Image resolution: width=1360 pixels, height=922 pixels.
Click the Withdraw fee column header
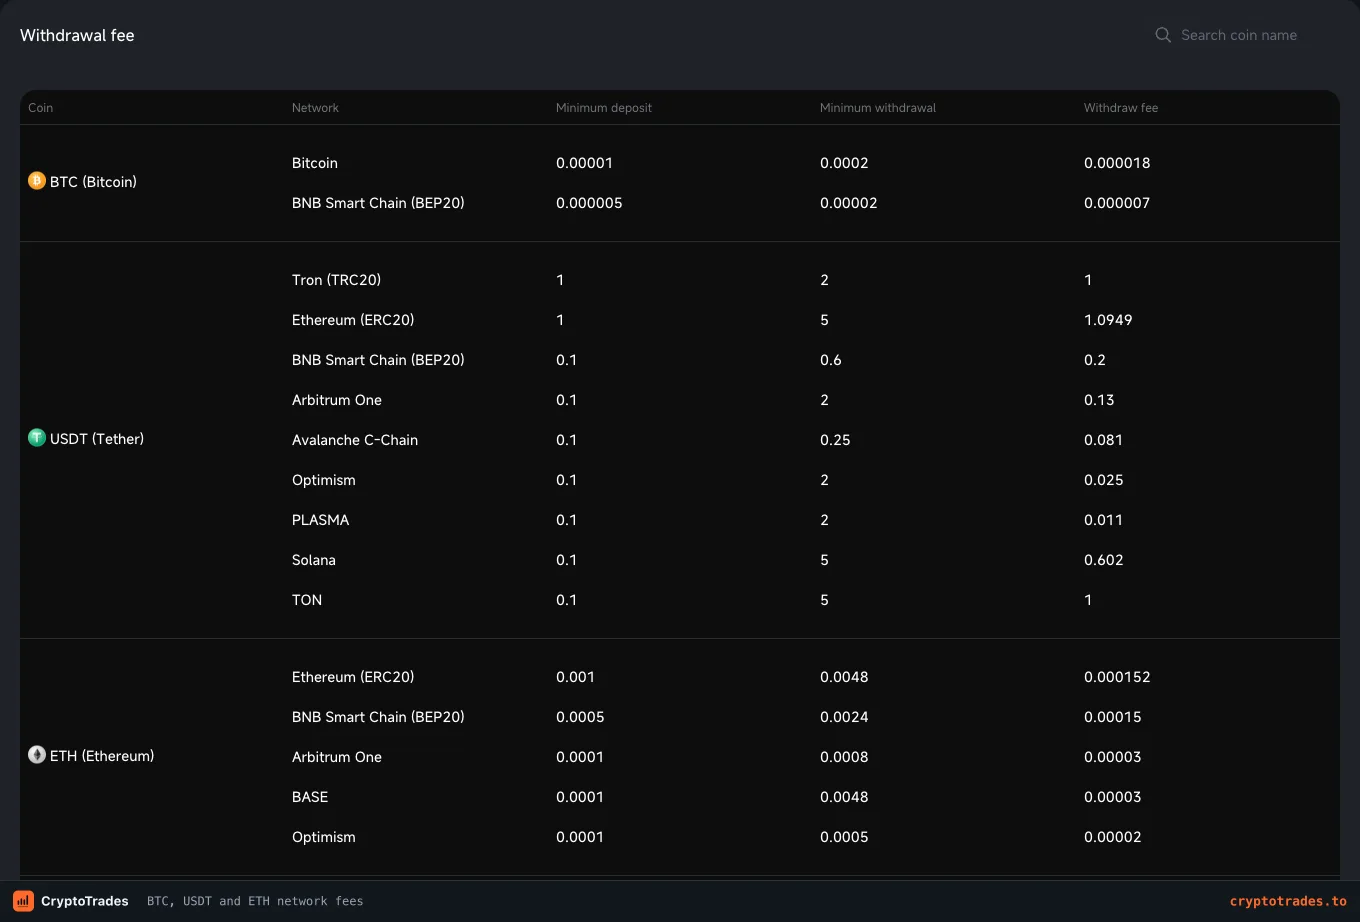coord(1121,107)
